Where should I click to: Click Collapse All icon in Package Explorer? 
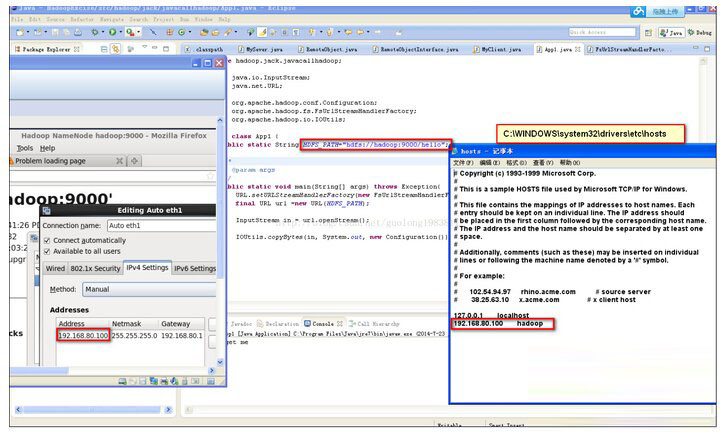click(x=104, y=49)
